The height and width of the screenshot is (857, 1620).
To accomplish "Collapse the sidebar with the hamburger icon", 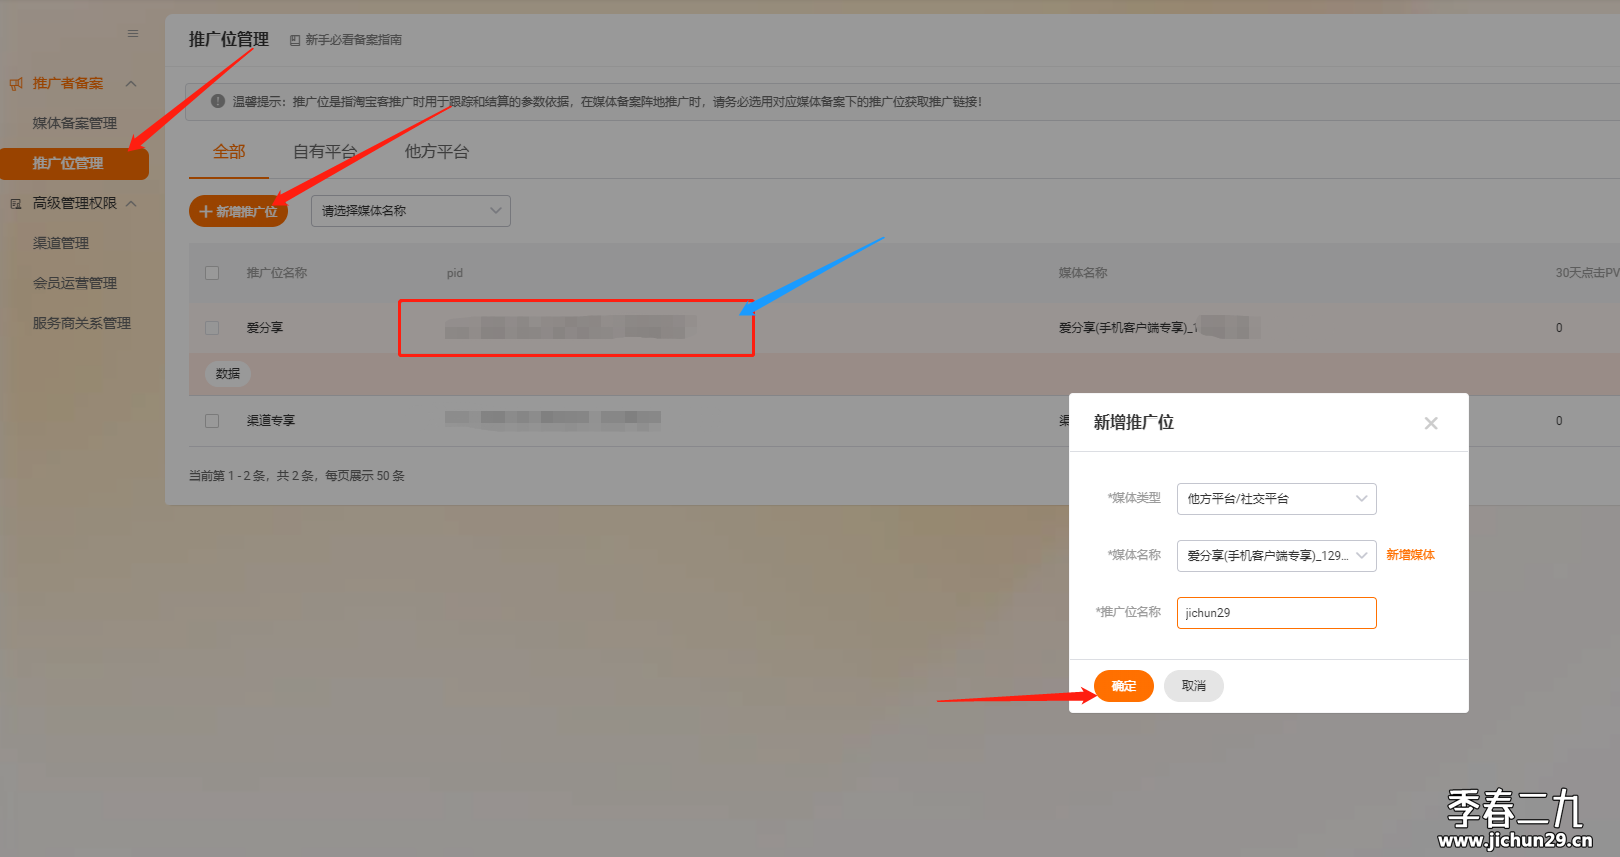I will coord(133,34).
